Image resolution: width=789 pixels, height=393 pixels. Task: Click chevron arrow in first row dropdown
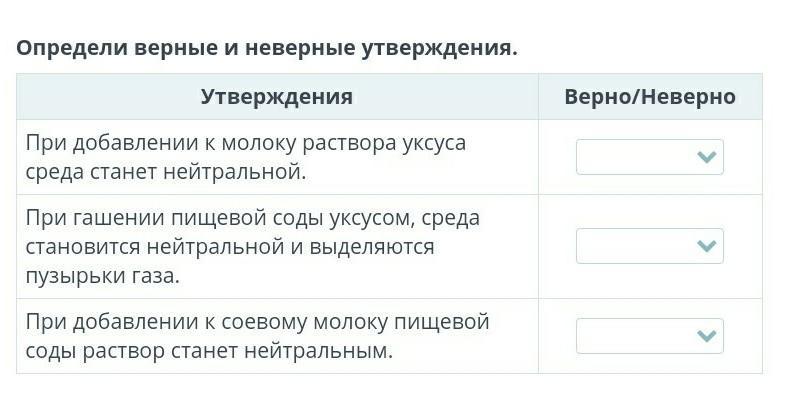[707, 158]
